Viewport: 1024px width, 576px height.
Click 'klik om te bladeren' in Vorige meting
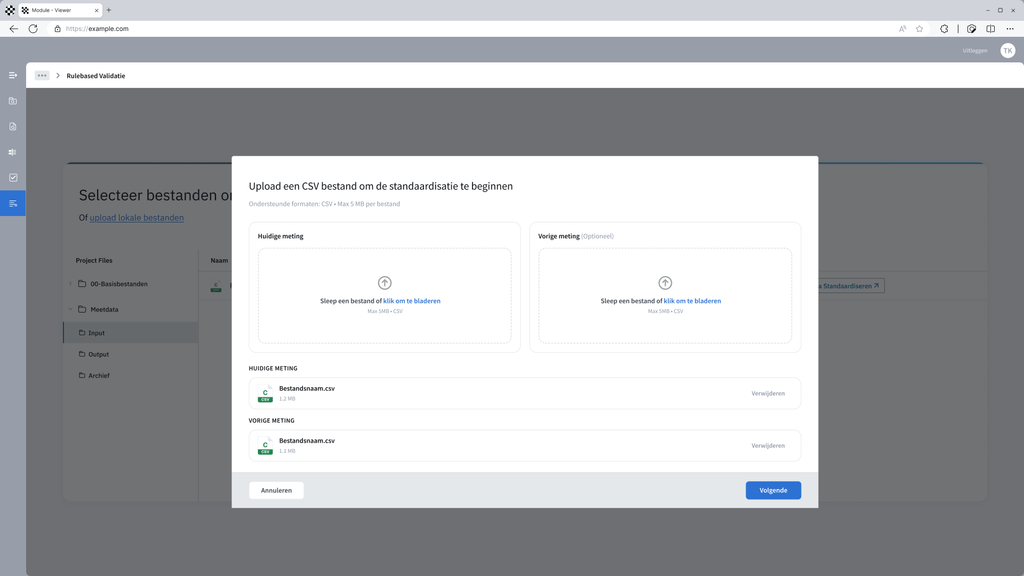pyautogui.click(x=692, y=301)
